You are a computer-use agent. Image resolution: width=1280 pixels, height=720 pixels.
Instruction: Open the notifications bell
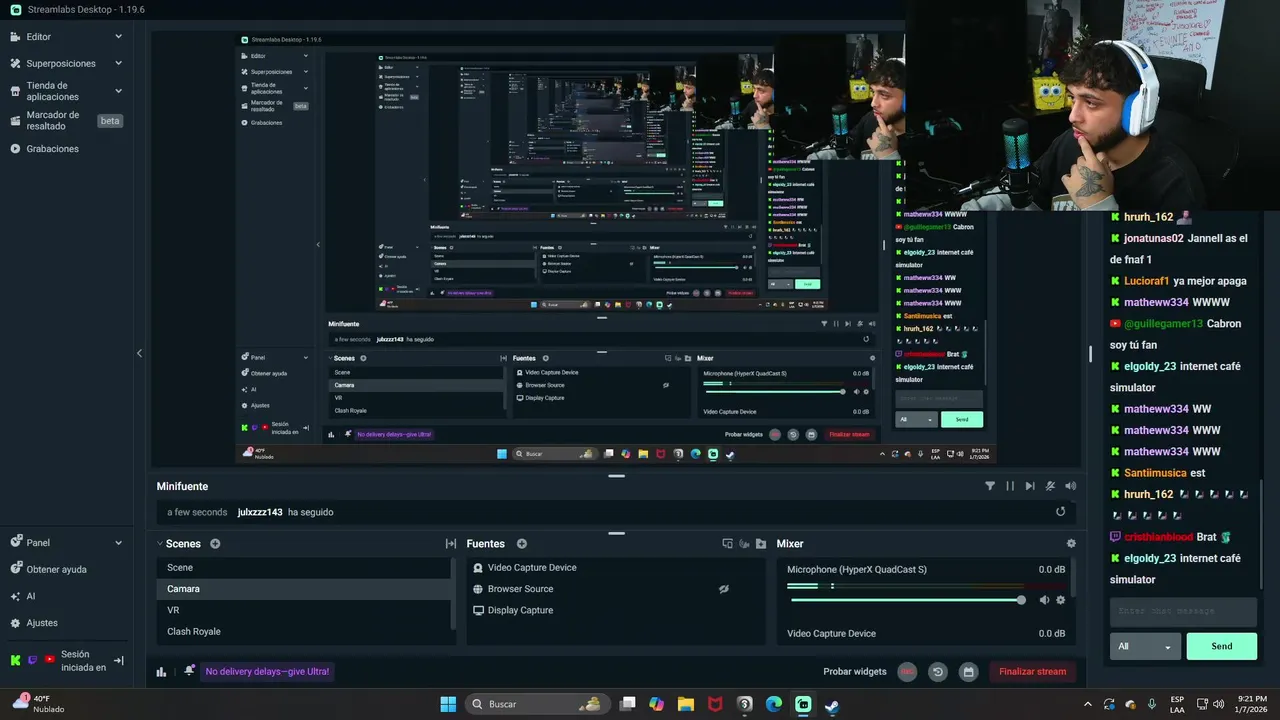[x=189, y=671]
